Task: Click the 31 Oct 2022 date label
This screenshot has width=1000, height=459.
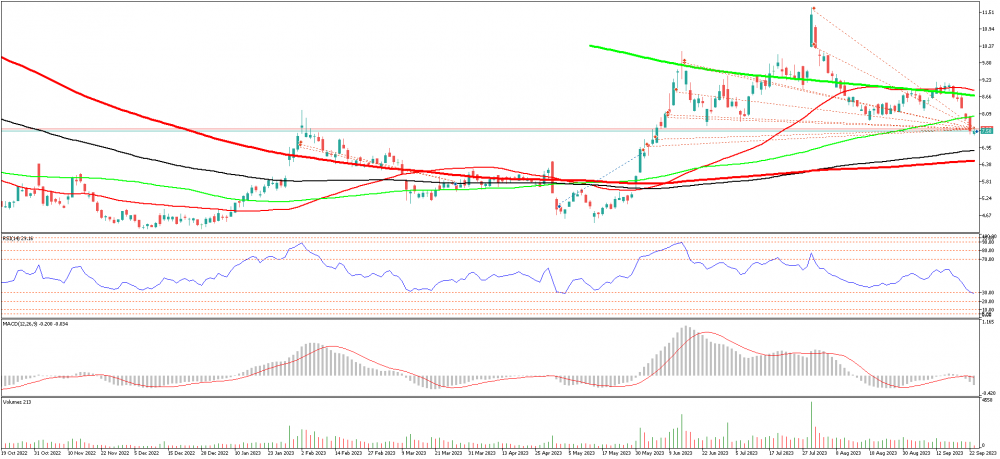Action: (x=48, y=453)
